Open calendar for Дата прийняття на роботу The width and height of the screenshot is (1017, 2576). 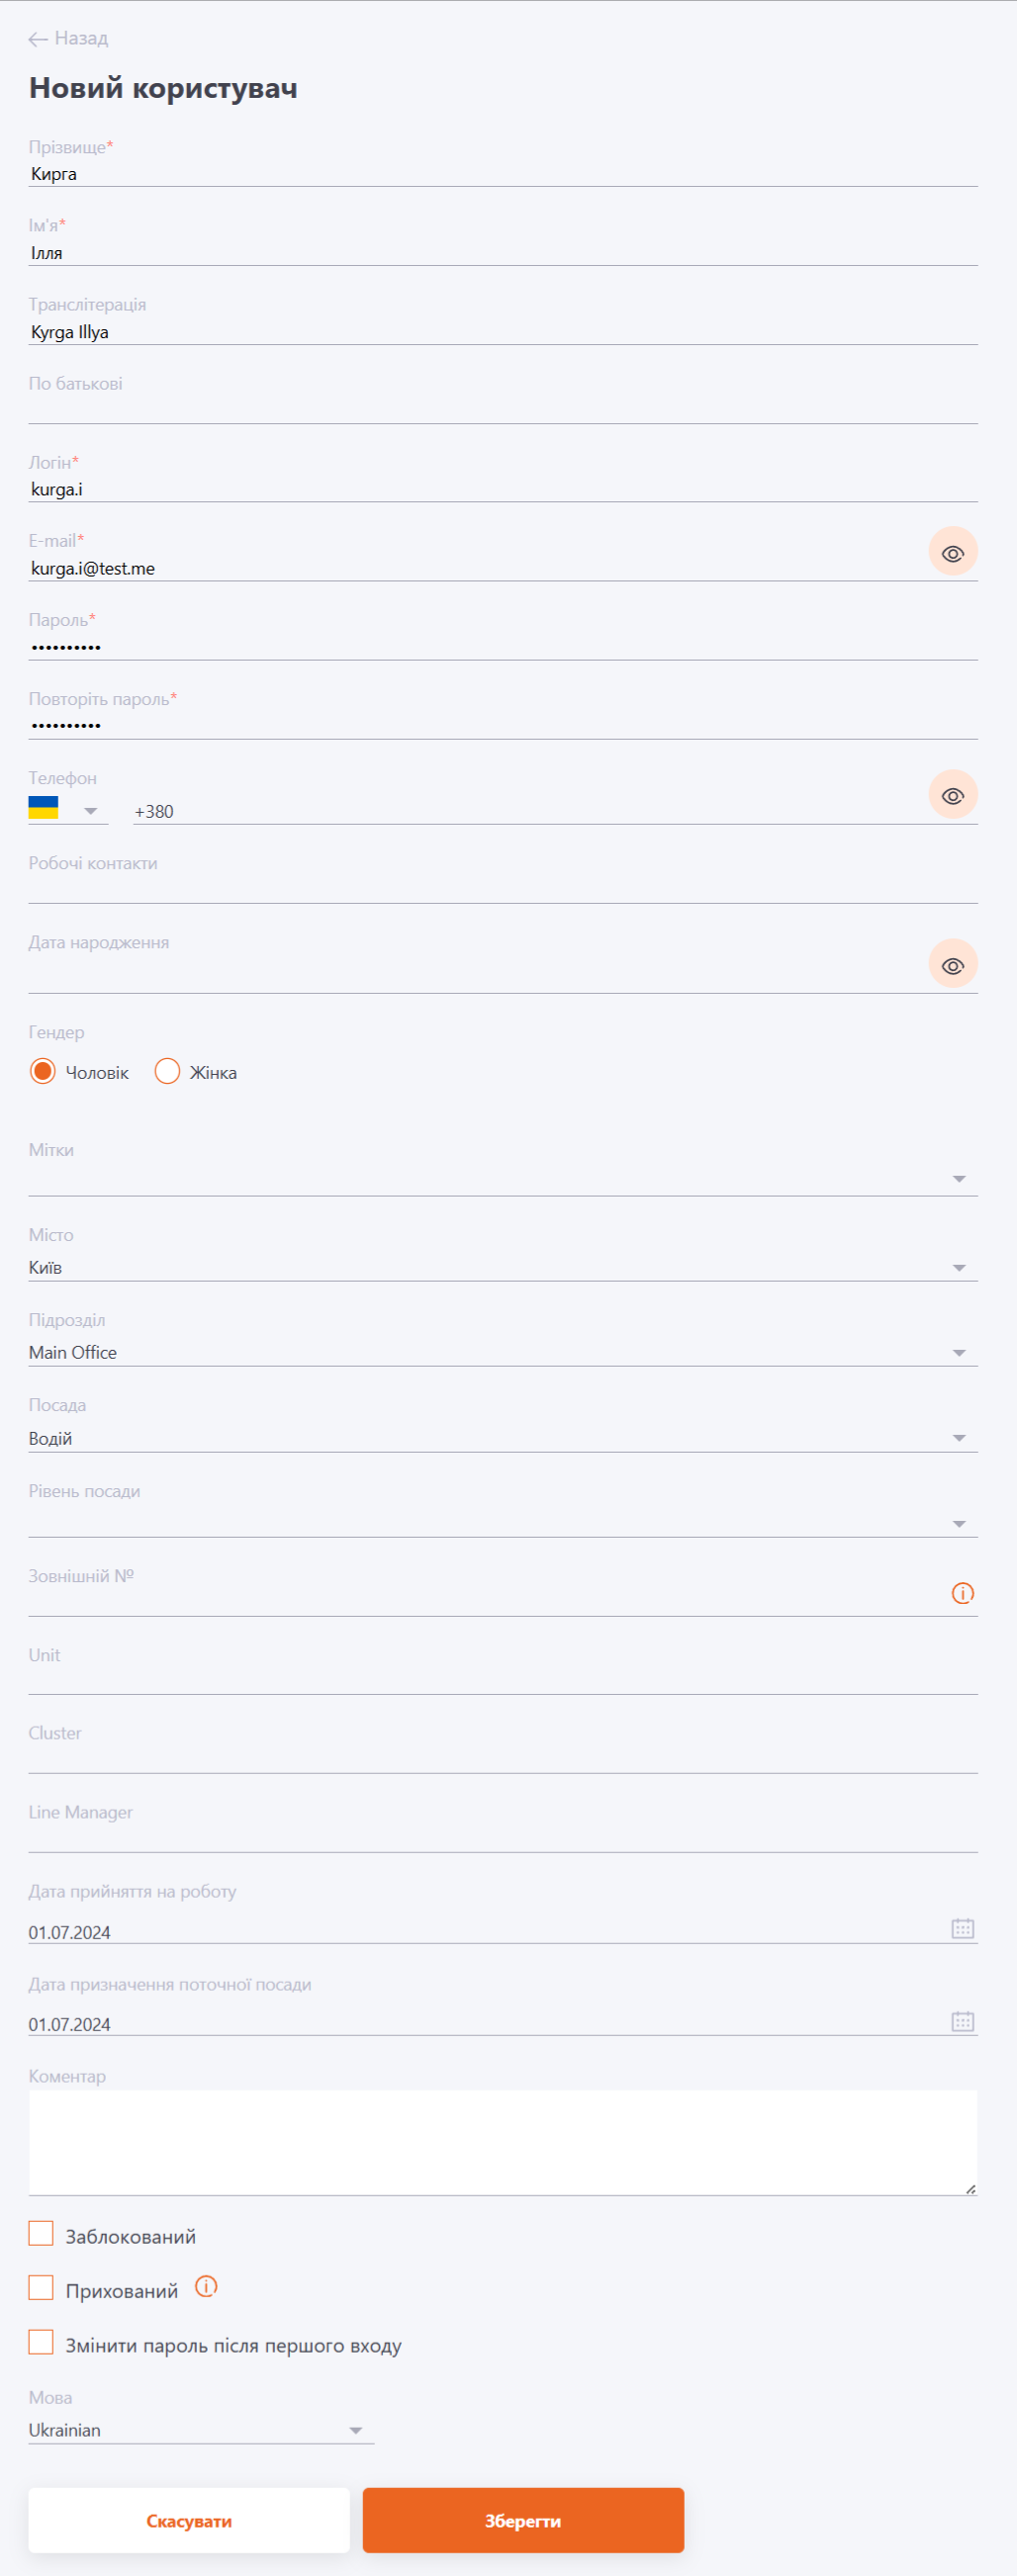point(962,1929)
